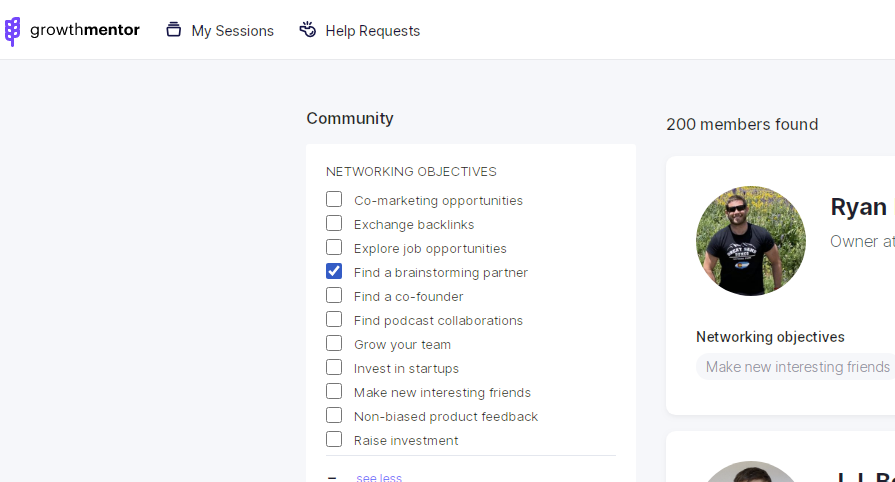The height and width of the screenshot is (482, 895).
Task: Check Non-biased product feedback option
Action: point(334,415)
